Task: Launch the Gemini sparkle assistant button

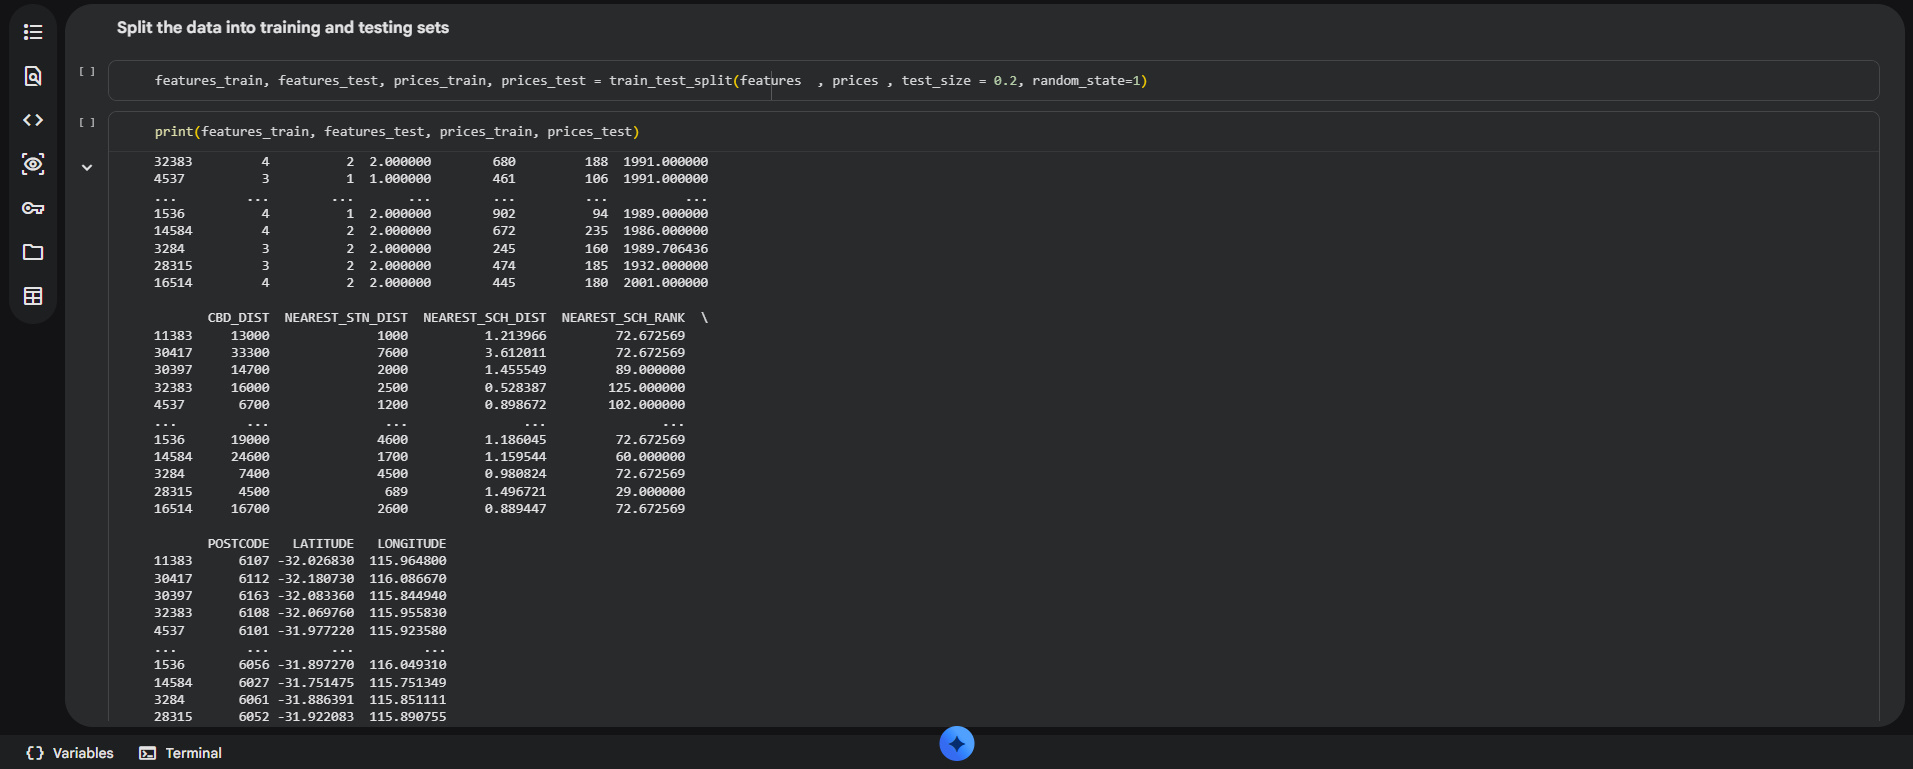Action: pos(956,743)
